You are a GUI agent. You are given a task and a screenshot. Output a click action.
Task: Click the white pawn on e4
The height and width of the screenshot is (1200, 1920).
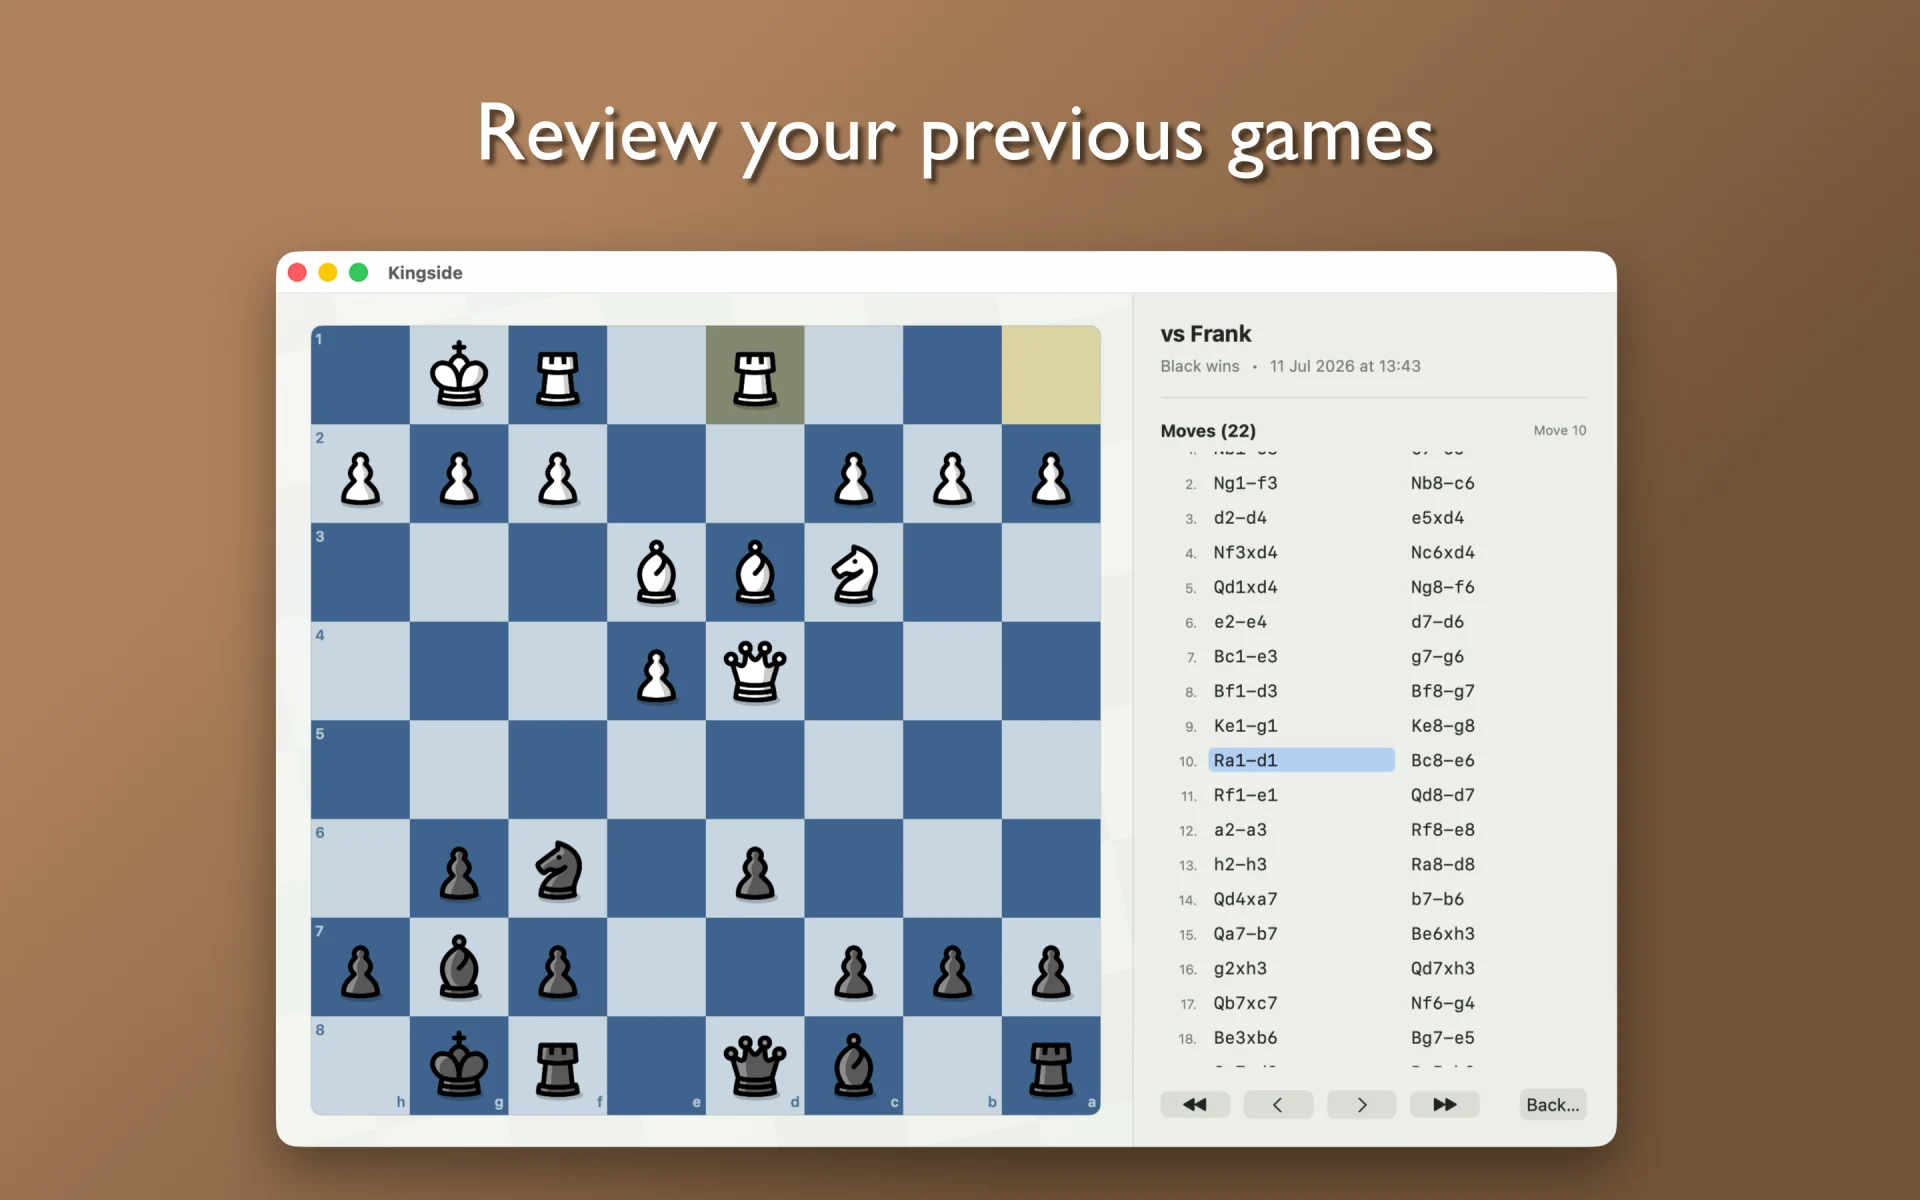pos(656,675)
